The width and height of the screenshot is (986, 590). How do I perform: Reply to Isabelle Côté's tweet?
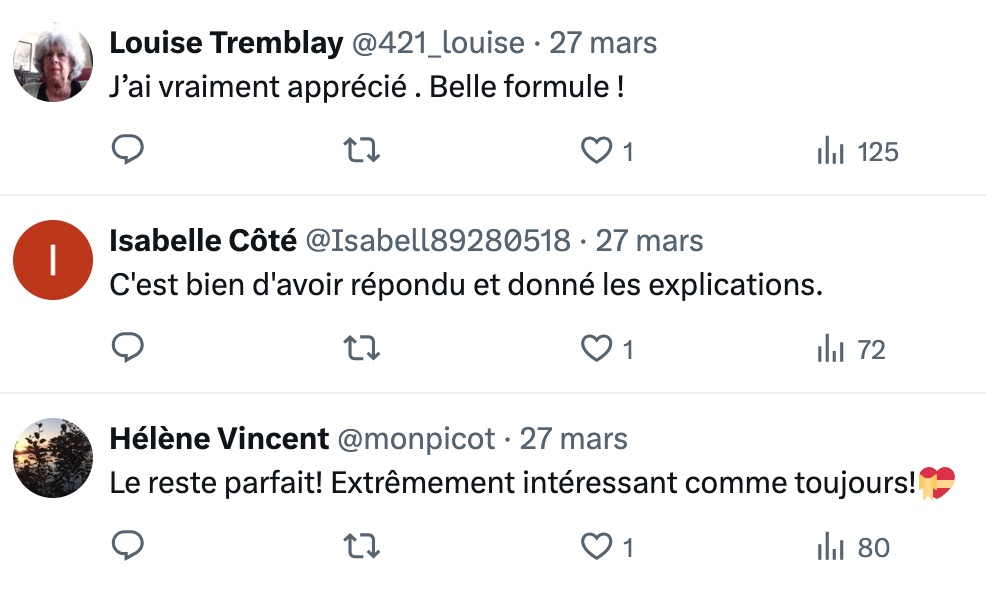pos(127,348)
